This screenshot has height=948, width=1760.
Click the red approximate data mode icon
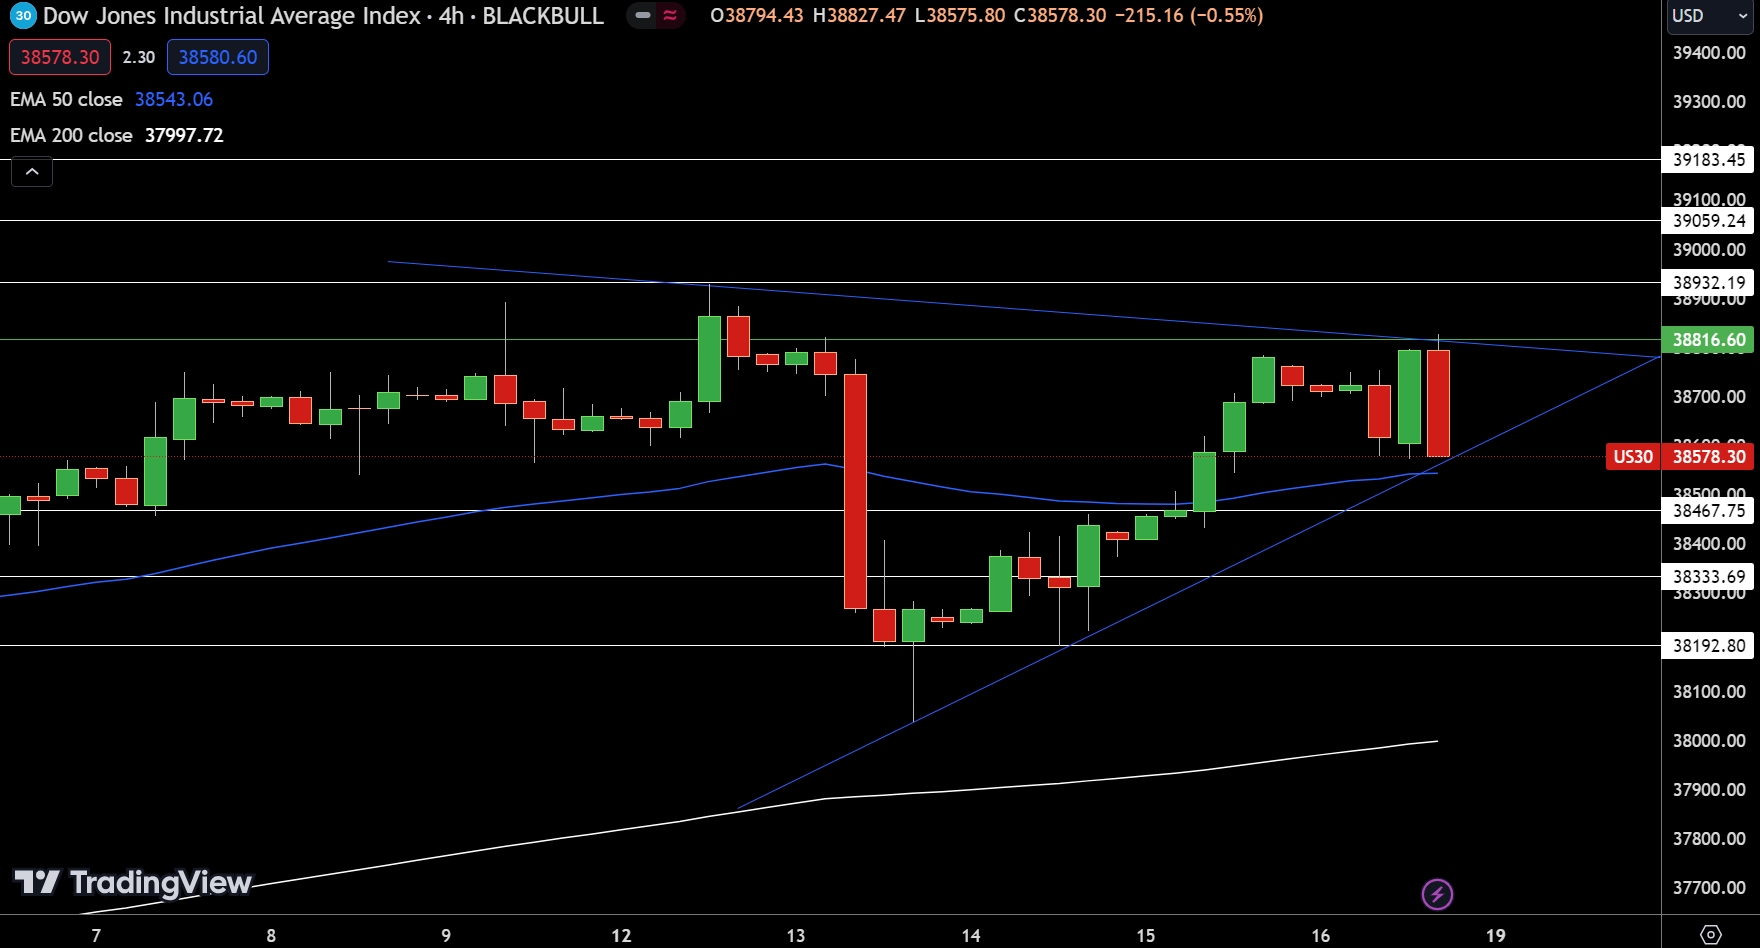pyautogui.click(x=670, y=16)
